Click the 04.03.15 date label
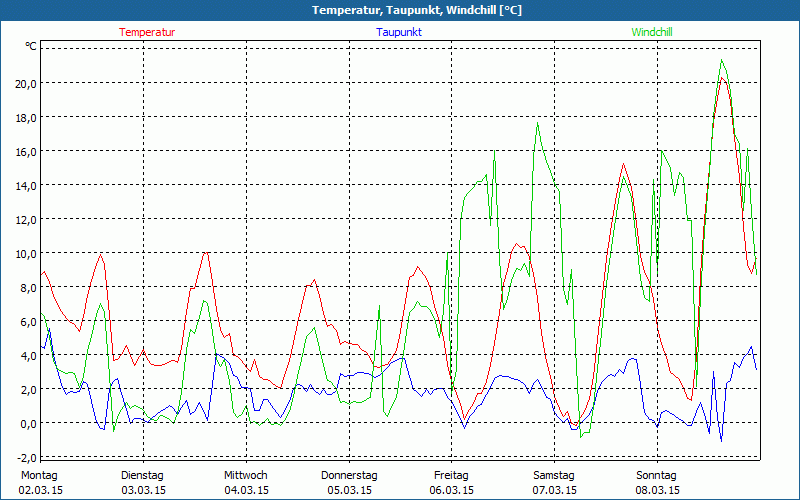 point(246,490)
